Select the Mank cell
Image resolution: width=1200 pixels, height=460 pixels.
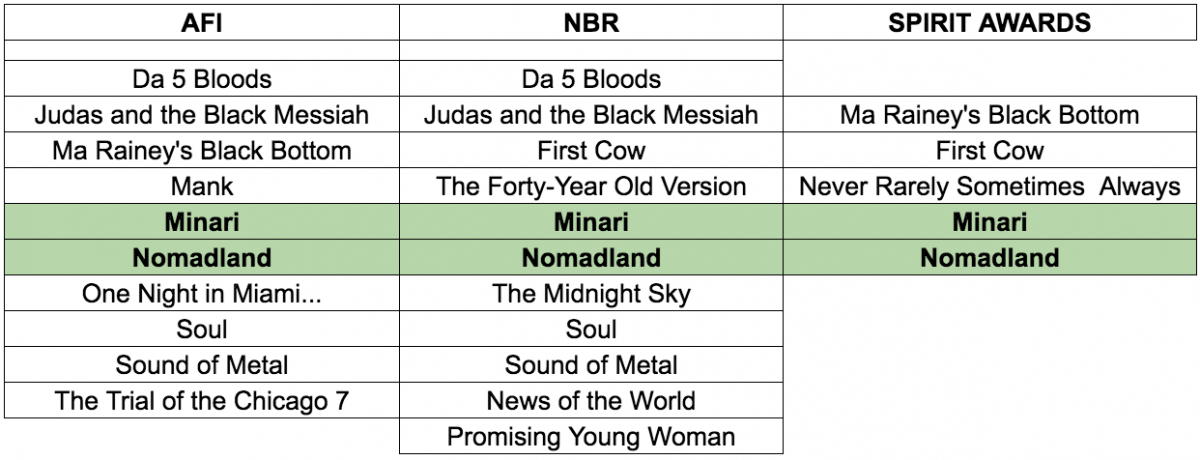pos(201,186)
